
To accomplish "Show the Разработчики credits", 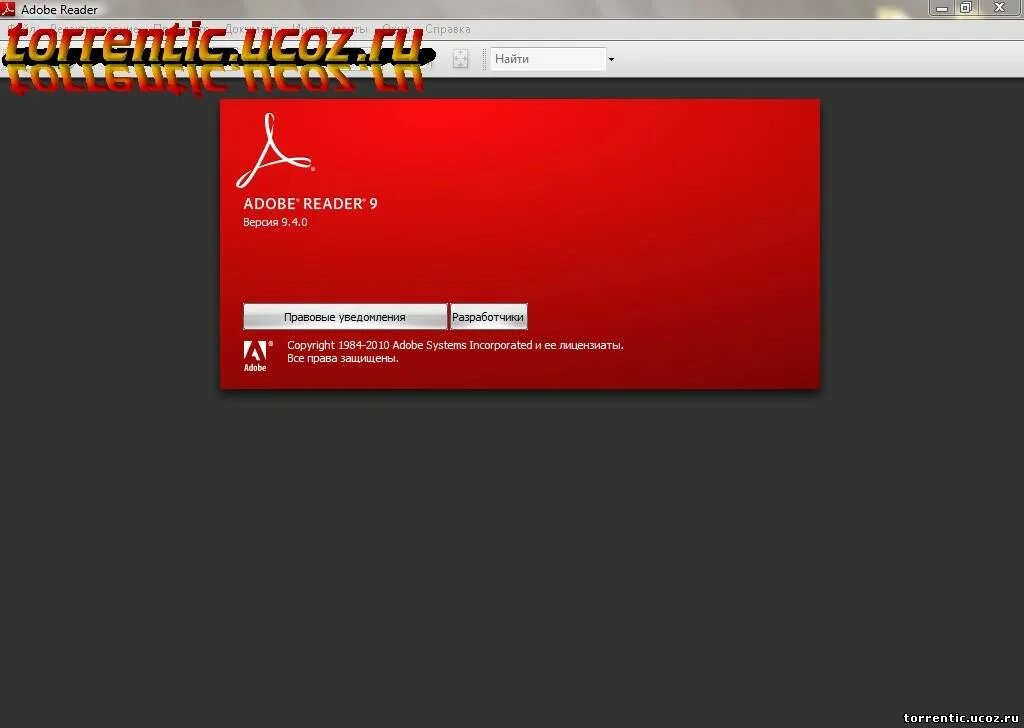I will [x=488, y=317].
